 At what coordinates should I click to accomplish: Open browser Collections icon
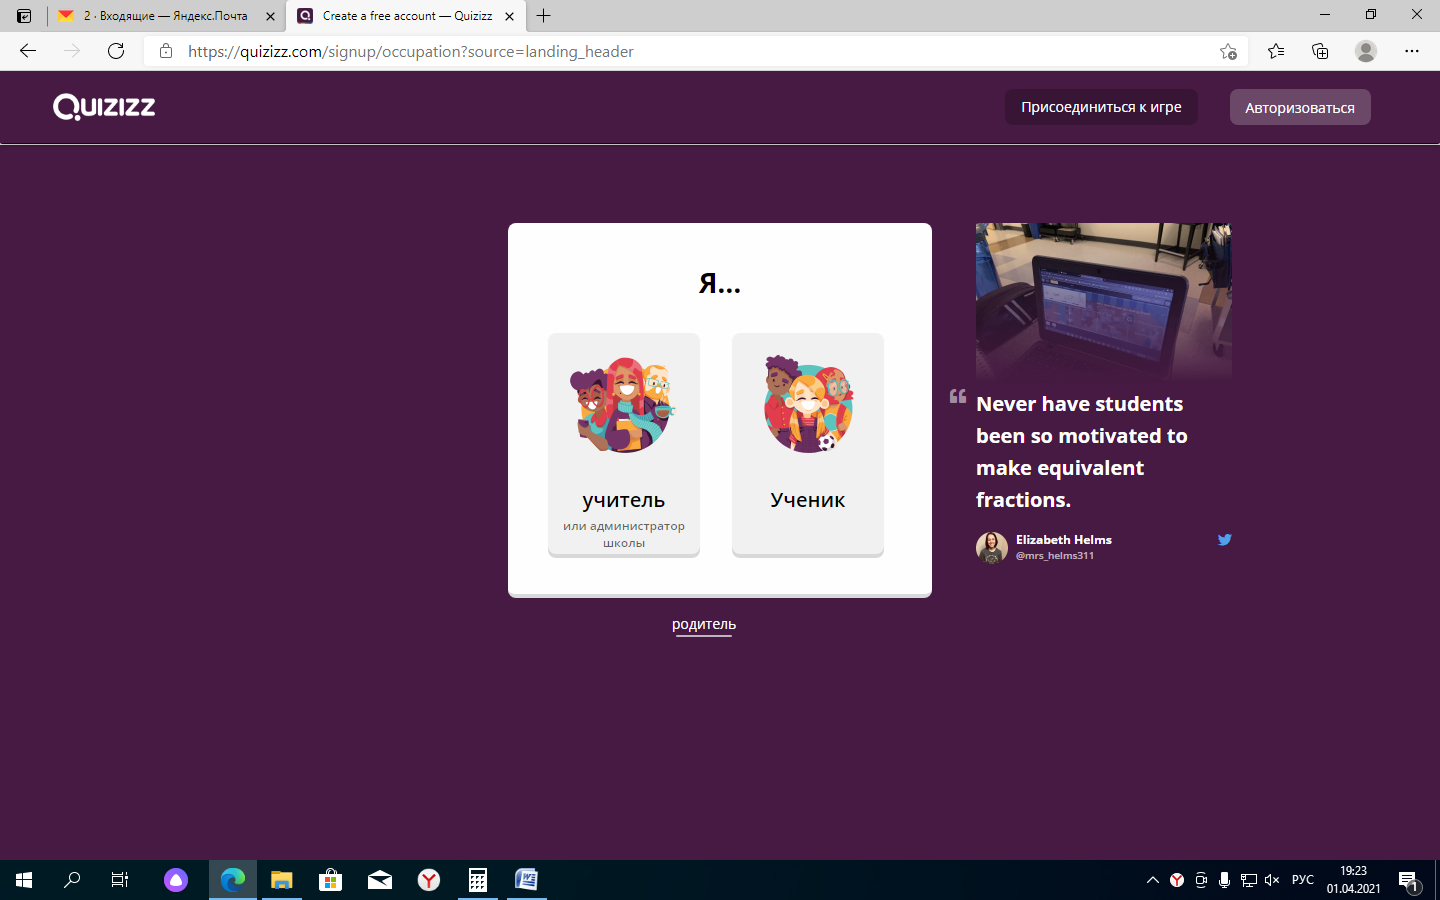point(1320,51)
